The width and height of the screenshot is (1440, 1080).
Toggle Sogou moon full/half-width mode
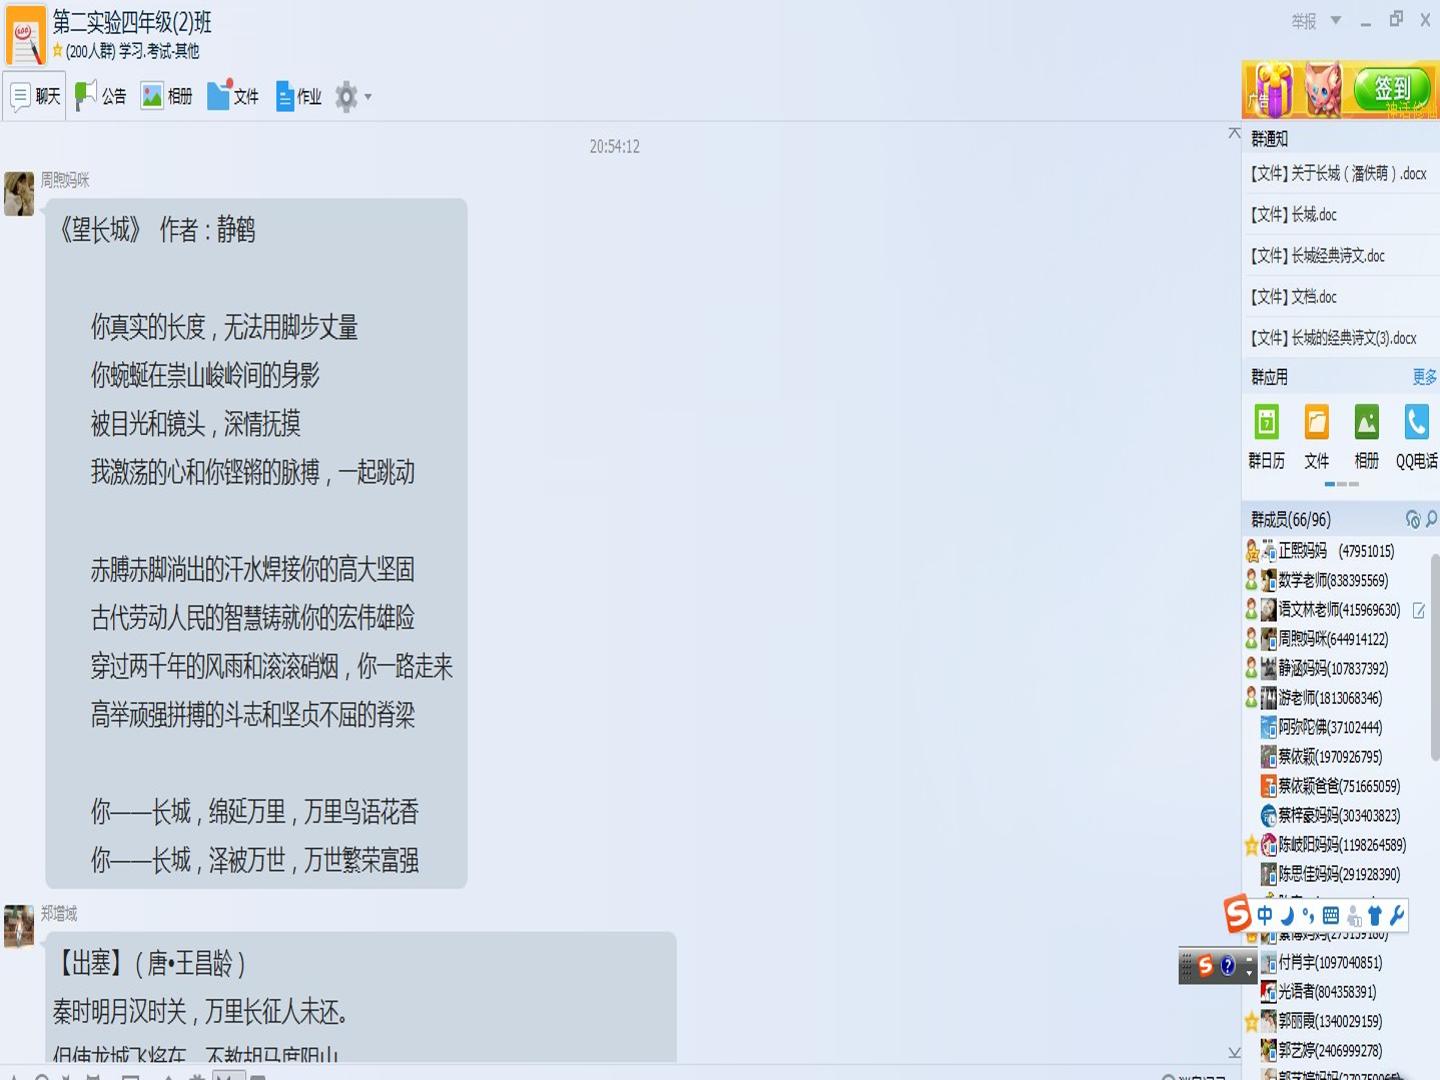pyautogui.click(x=1287, y=915)
